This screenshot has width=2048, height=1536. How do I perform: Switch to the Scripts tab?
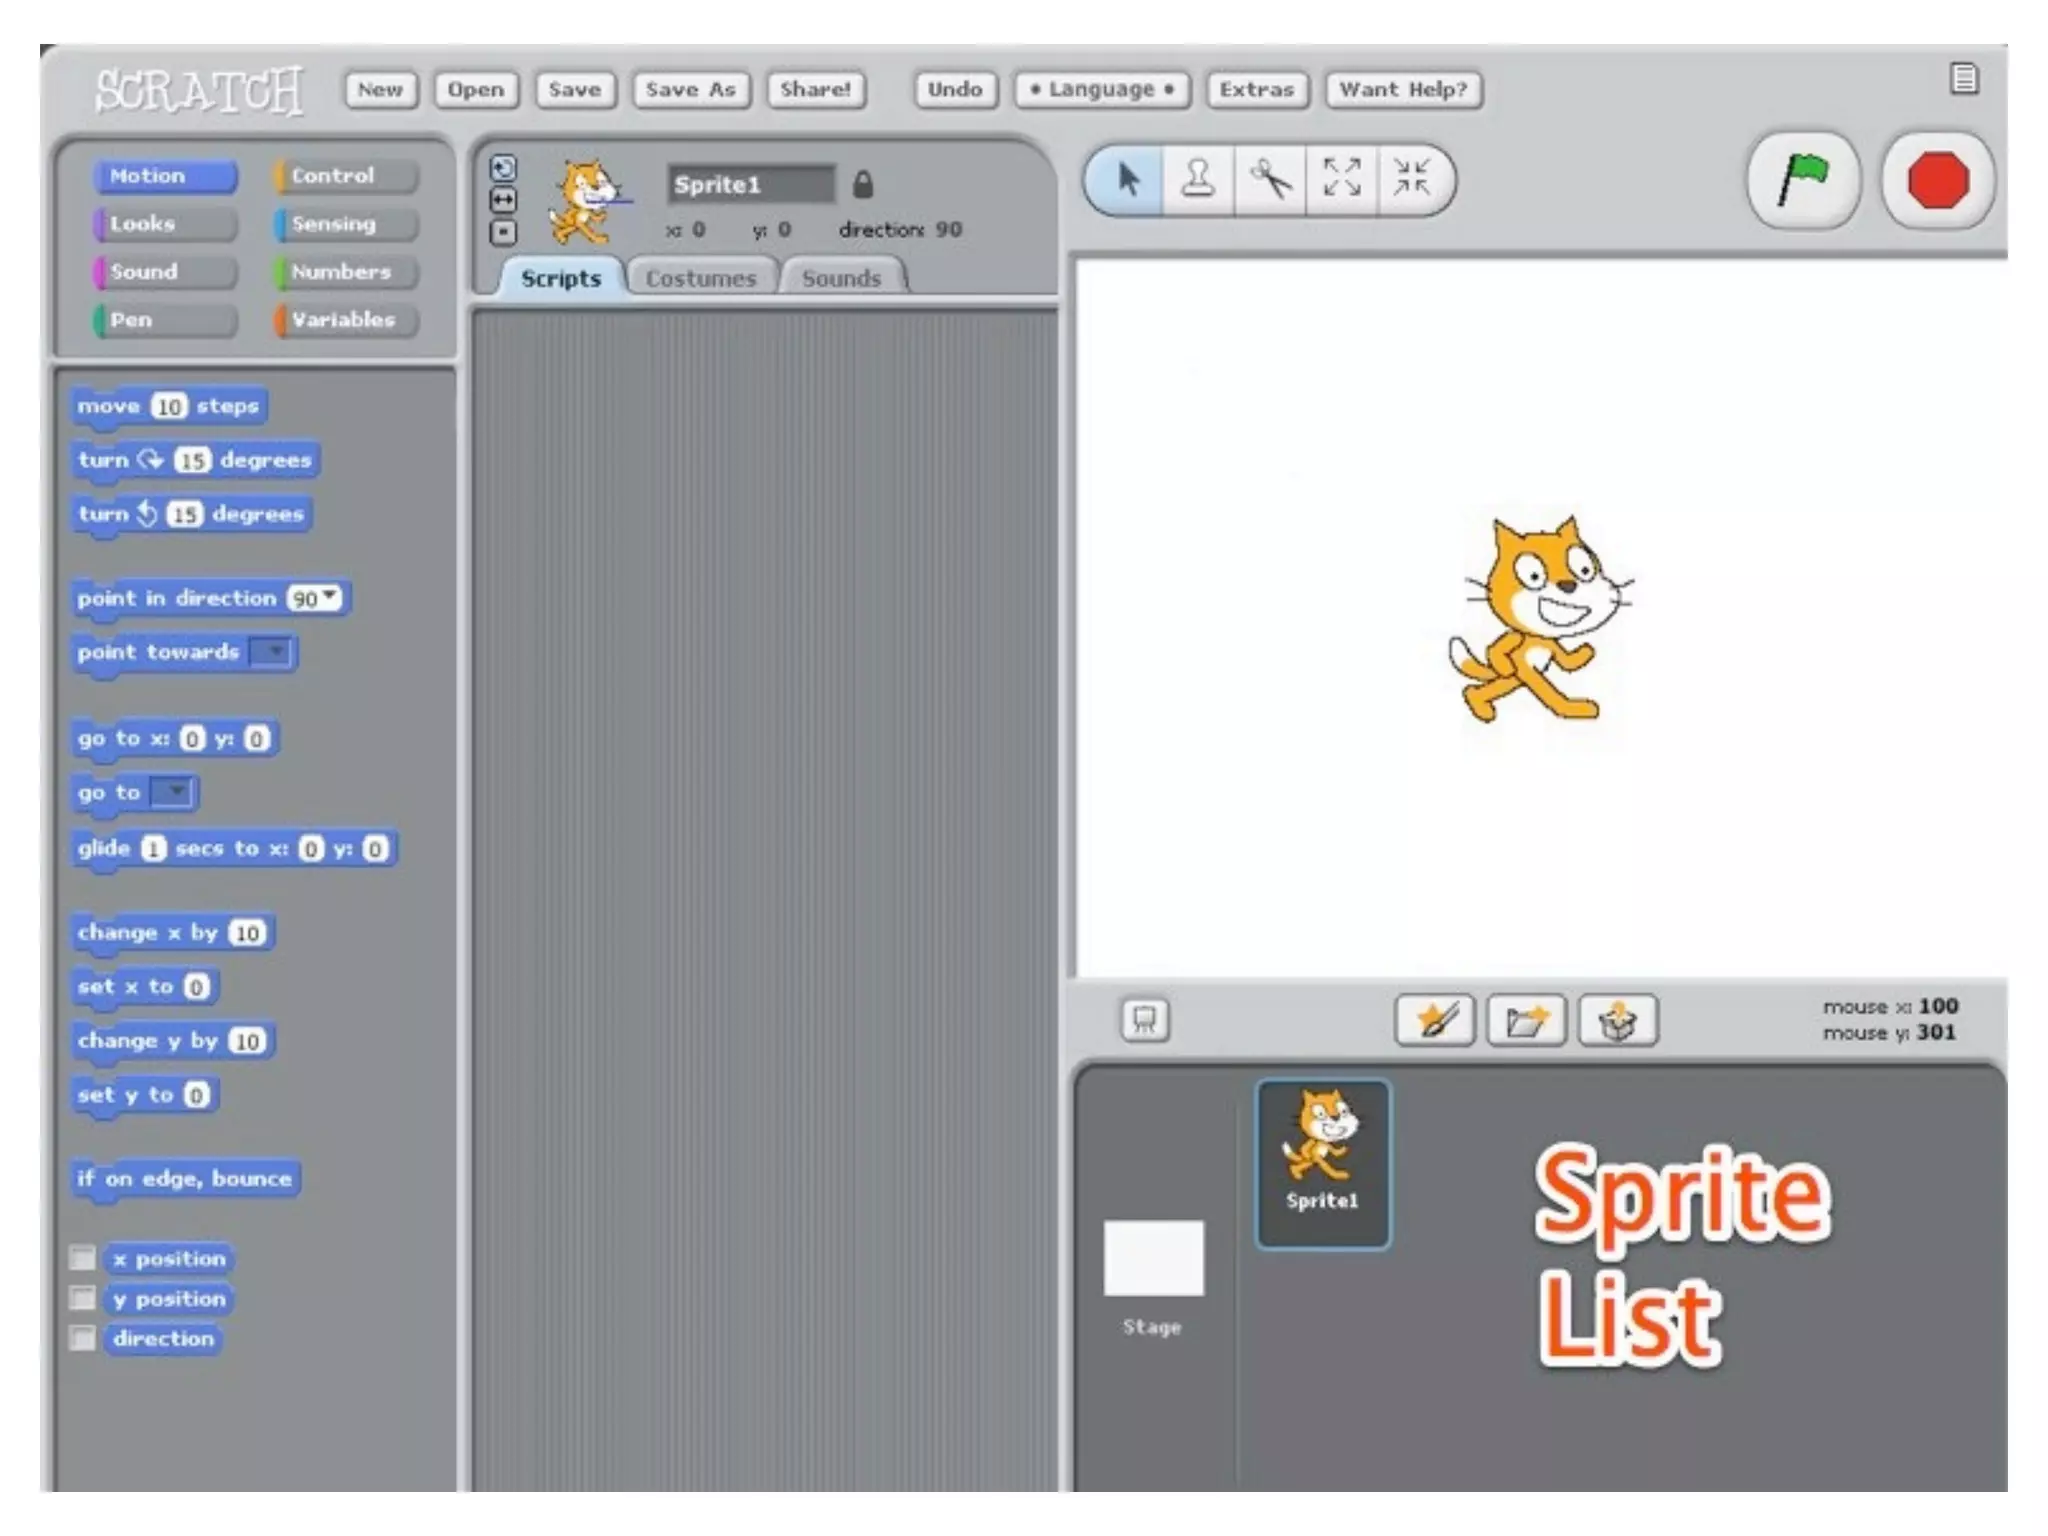pyautogui.click(x=561, y=278)
